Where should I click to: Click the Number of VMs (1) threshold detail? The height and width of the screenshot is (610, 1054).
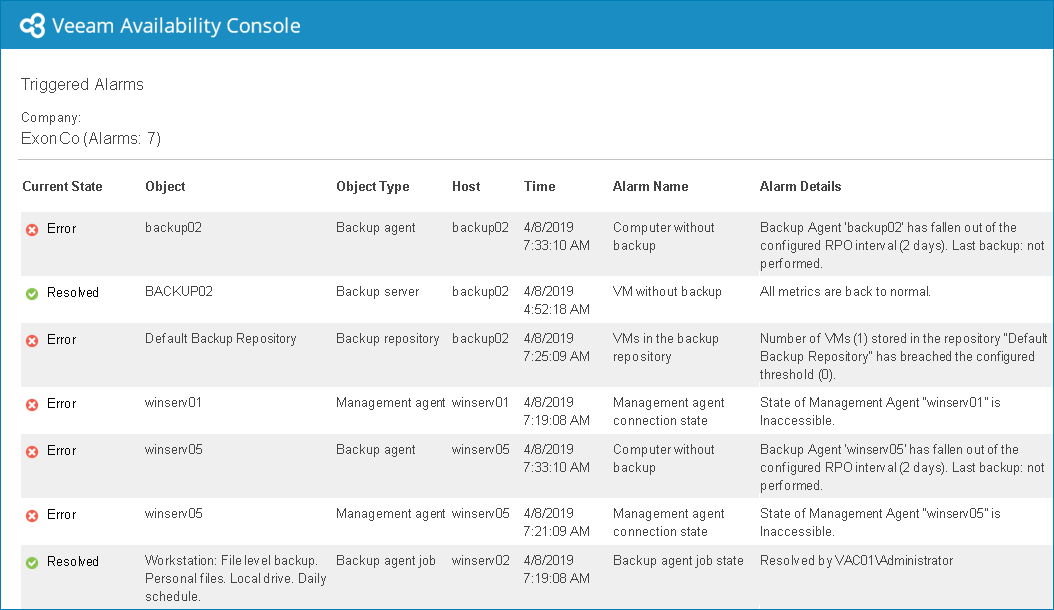903,356
